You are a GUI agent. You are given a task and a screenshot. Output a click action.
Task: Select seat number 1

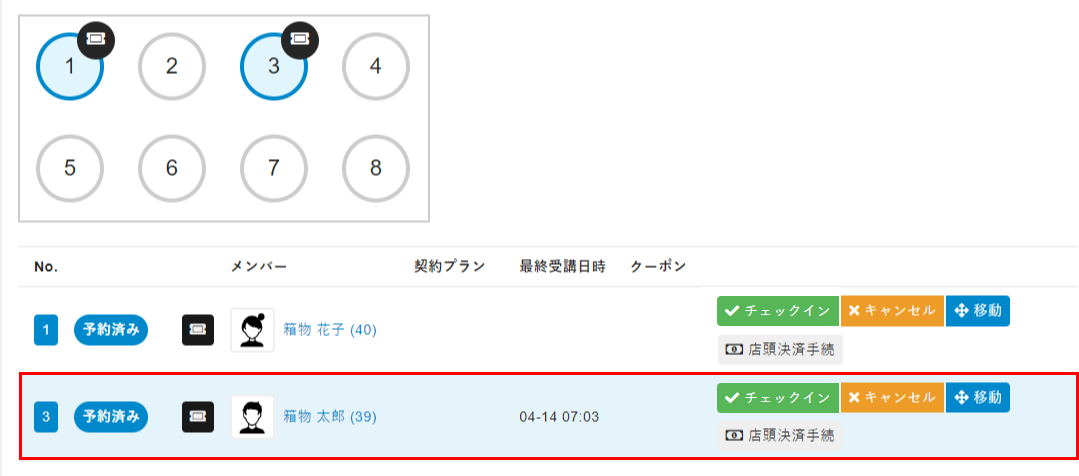68,68
